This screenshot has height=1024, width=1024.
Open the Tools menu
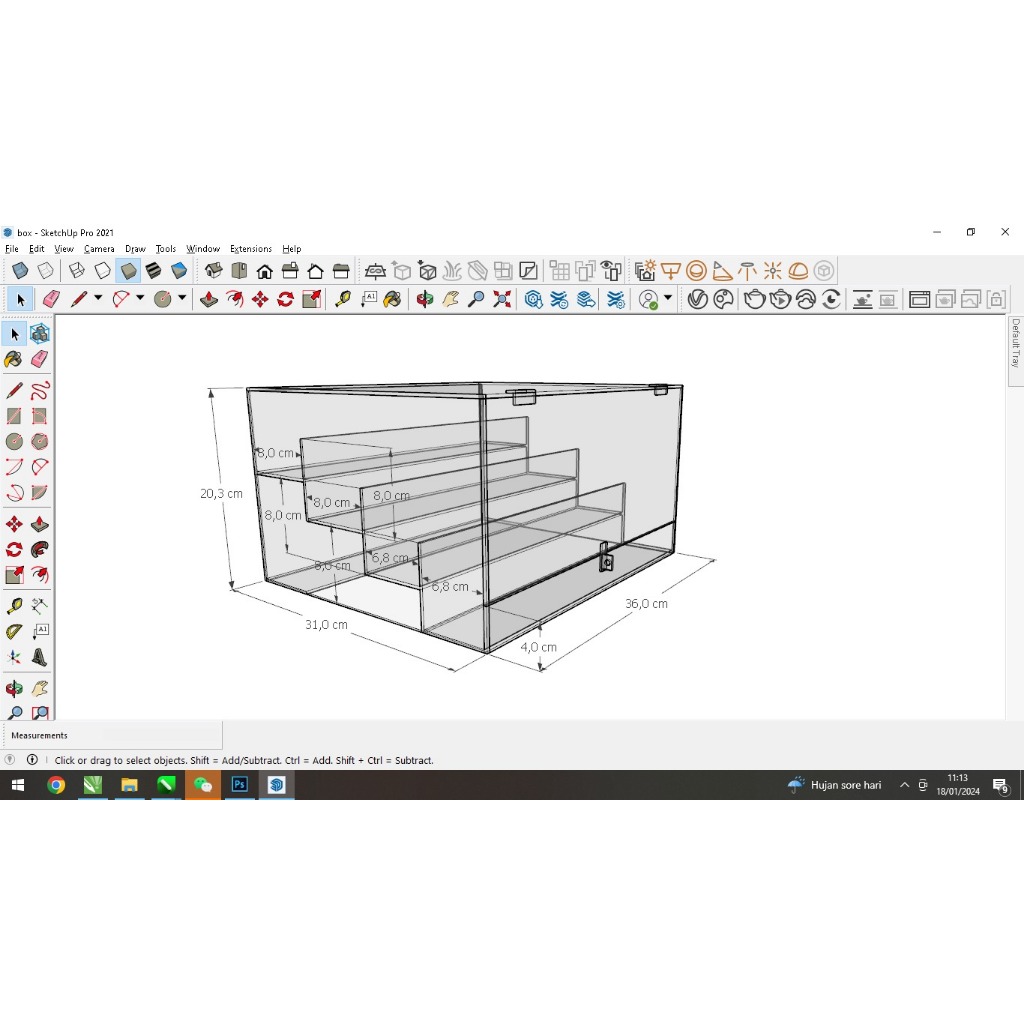166,249
